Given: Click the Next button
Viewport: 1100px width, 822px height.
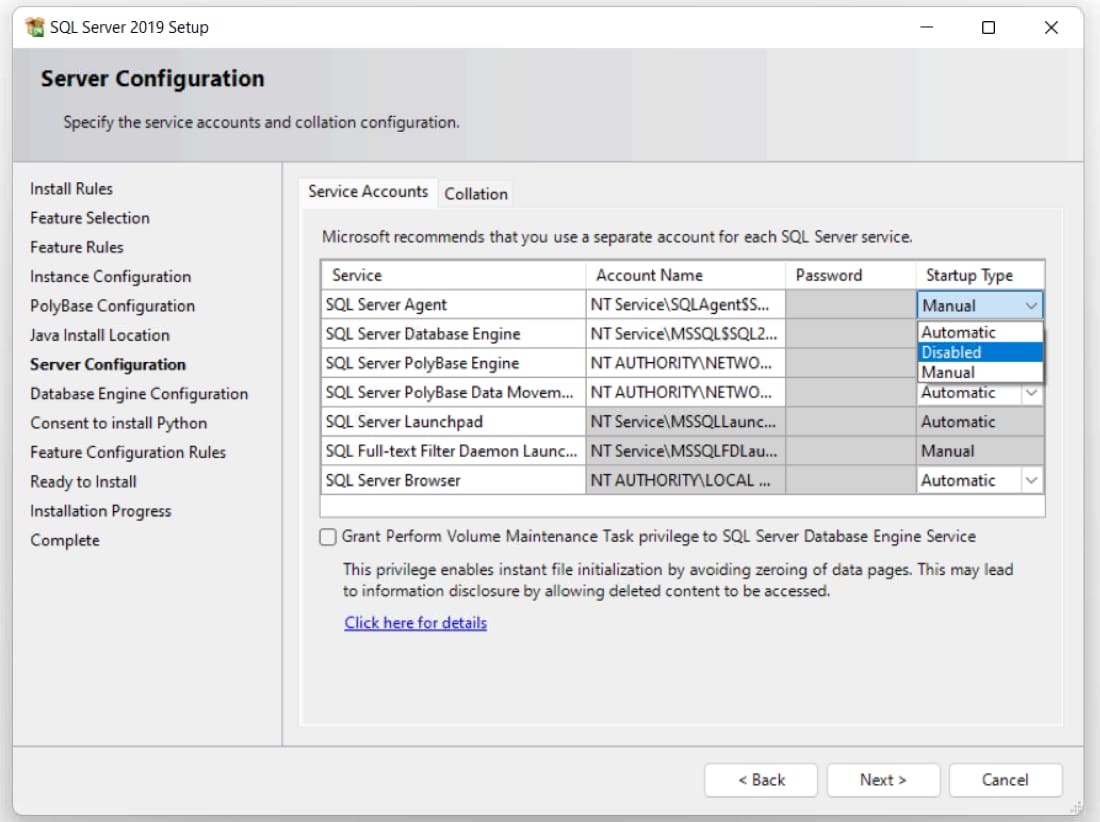Looking at the screenshot, I should 883,780.
